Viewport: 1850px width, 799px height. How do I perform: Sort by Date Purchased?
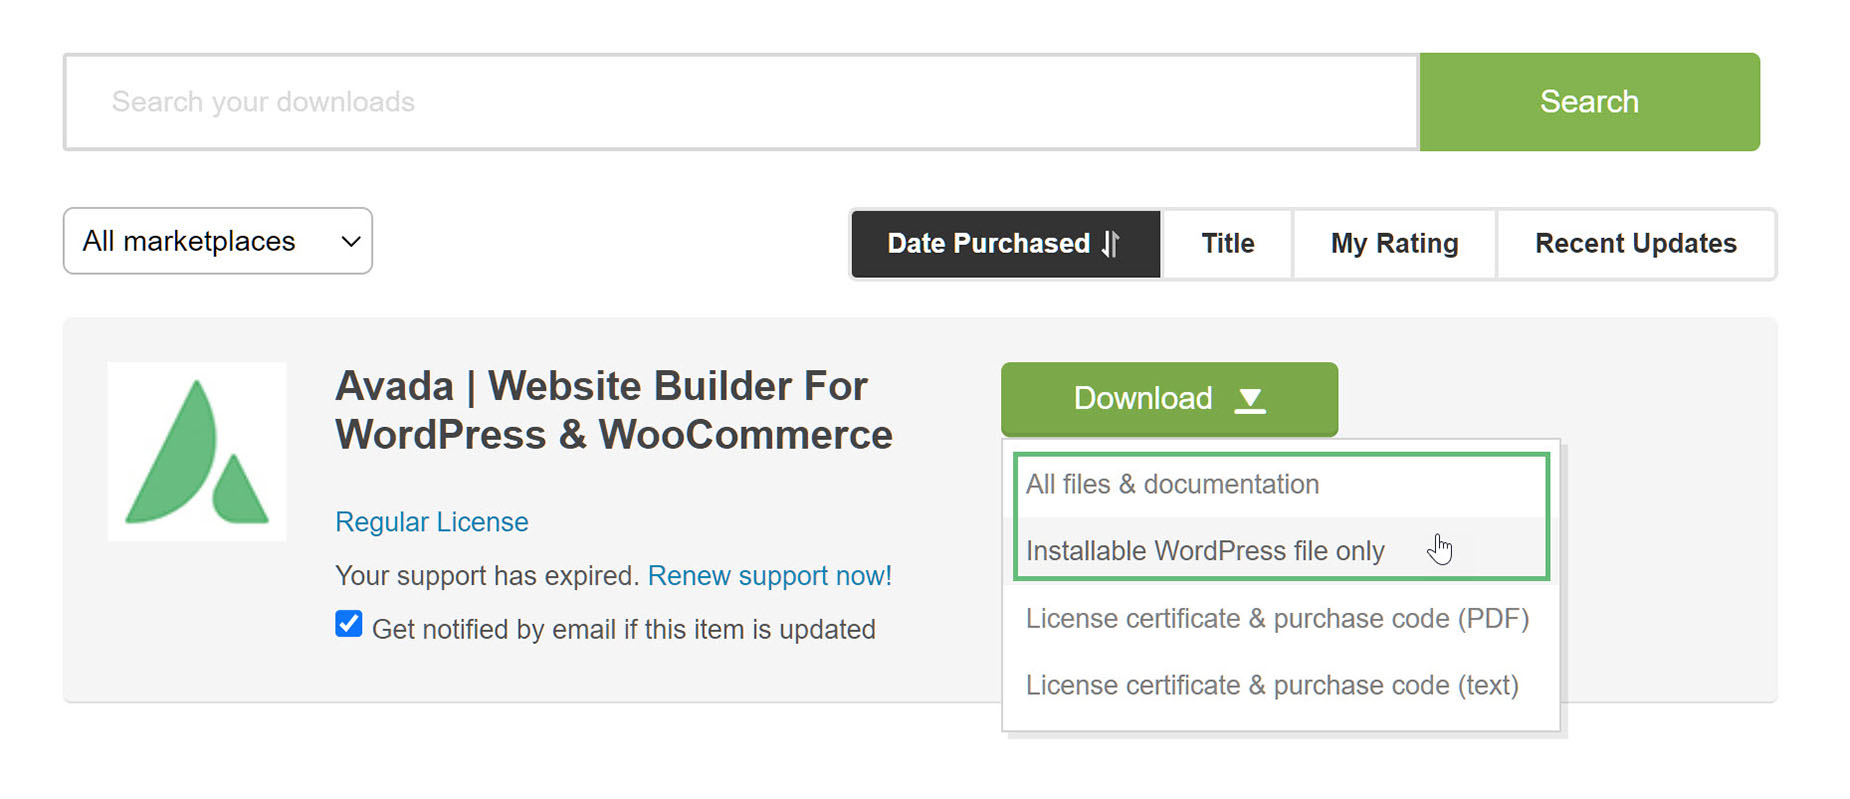(1005, 244)
